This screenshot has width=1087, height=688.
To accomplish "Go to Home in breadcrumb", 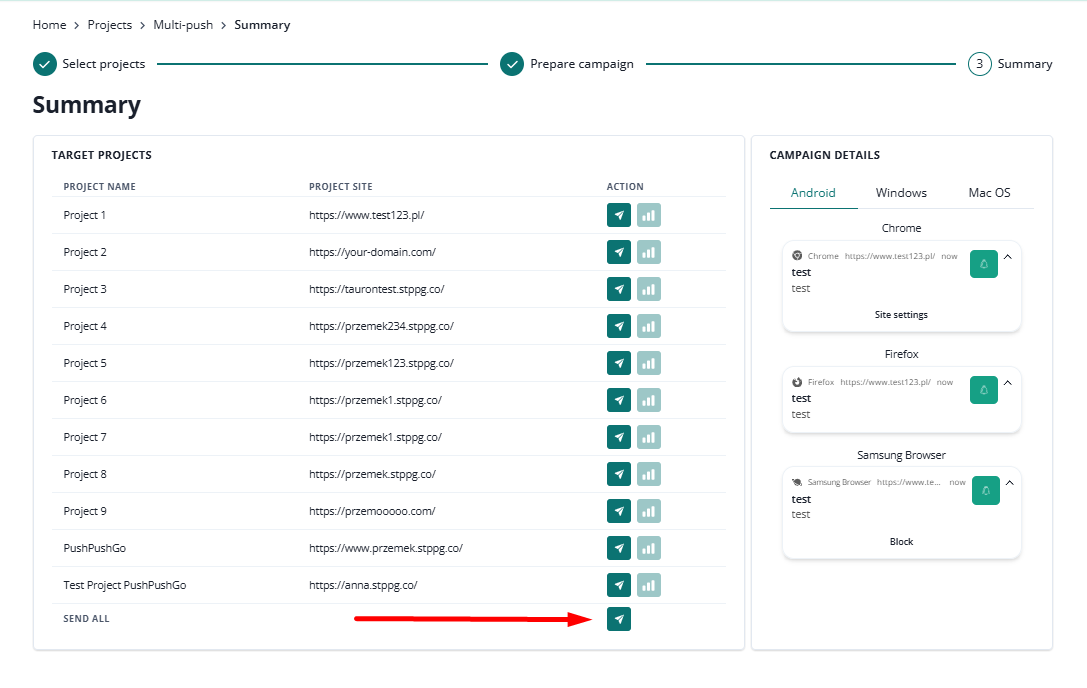I will click(49, 25).
